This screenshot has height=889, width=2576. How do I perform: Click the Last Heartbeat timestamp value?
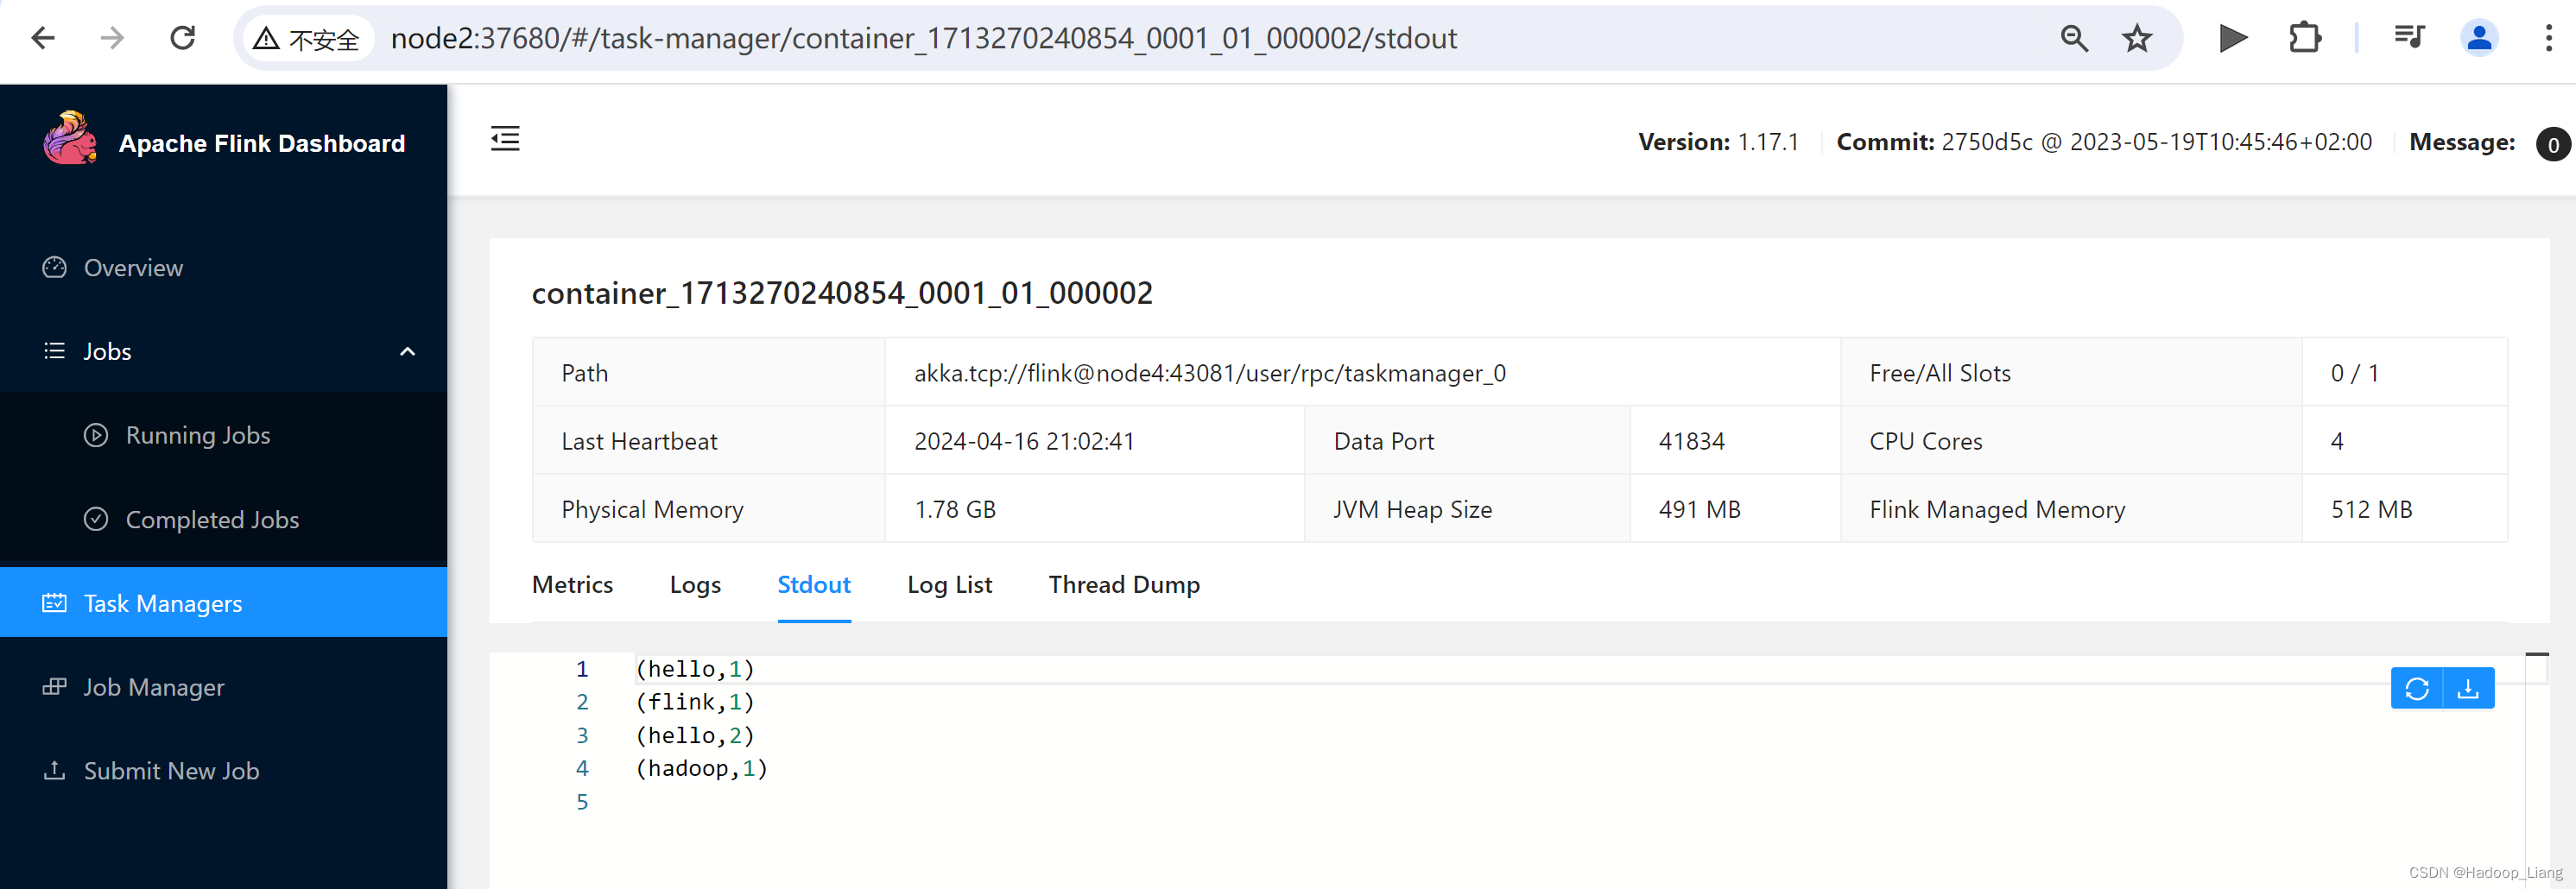1024,441
